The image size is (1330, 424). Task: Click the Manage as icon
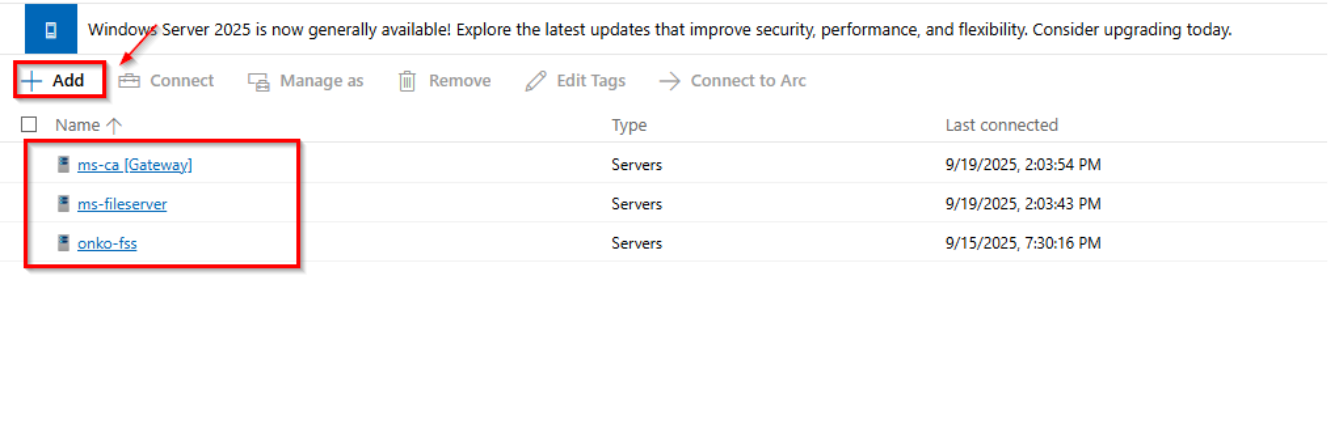point(259,81)
